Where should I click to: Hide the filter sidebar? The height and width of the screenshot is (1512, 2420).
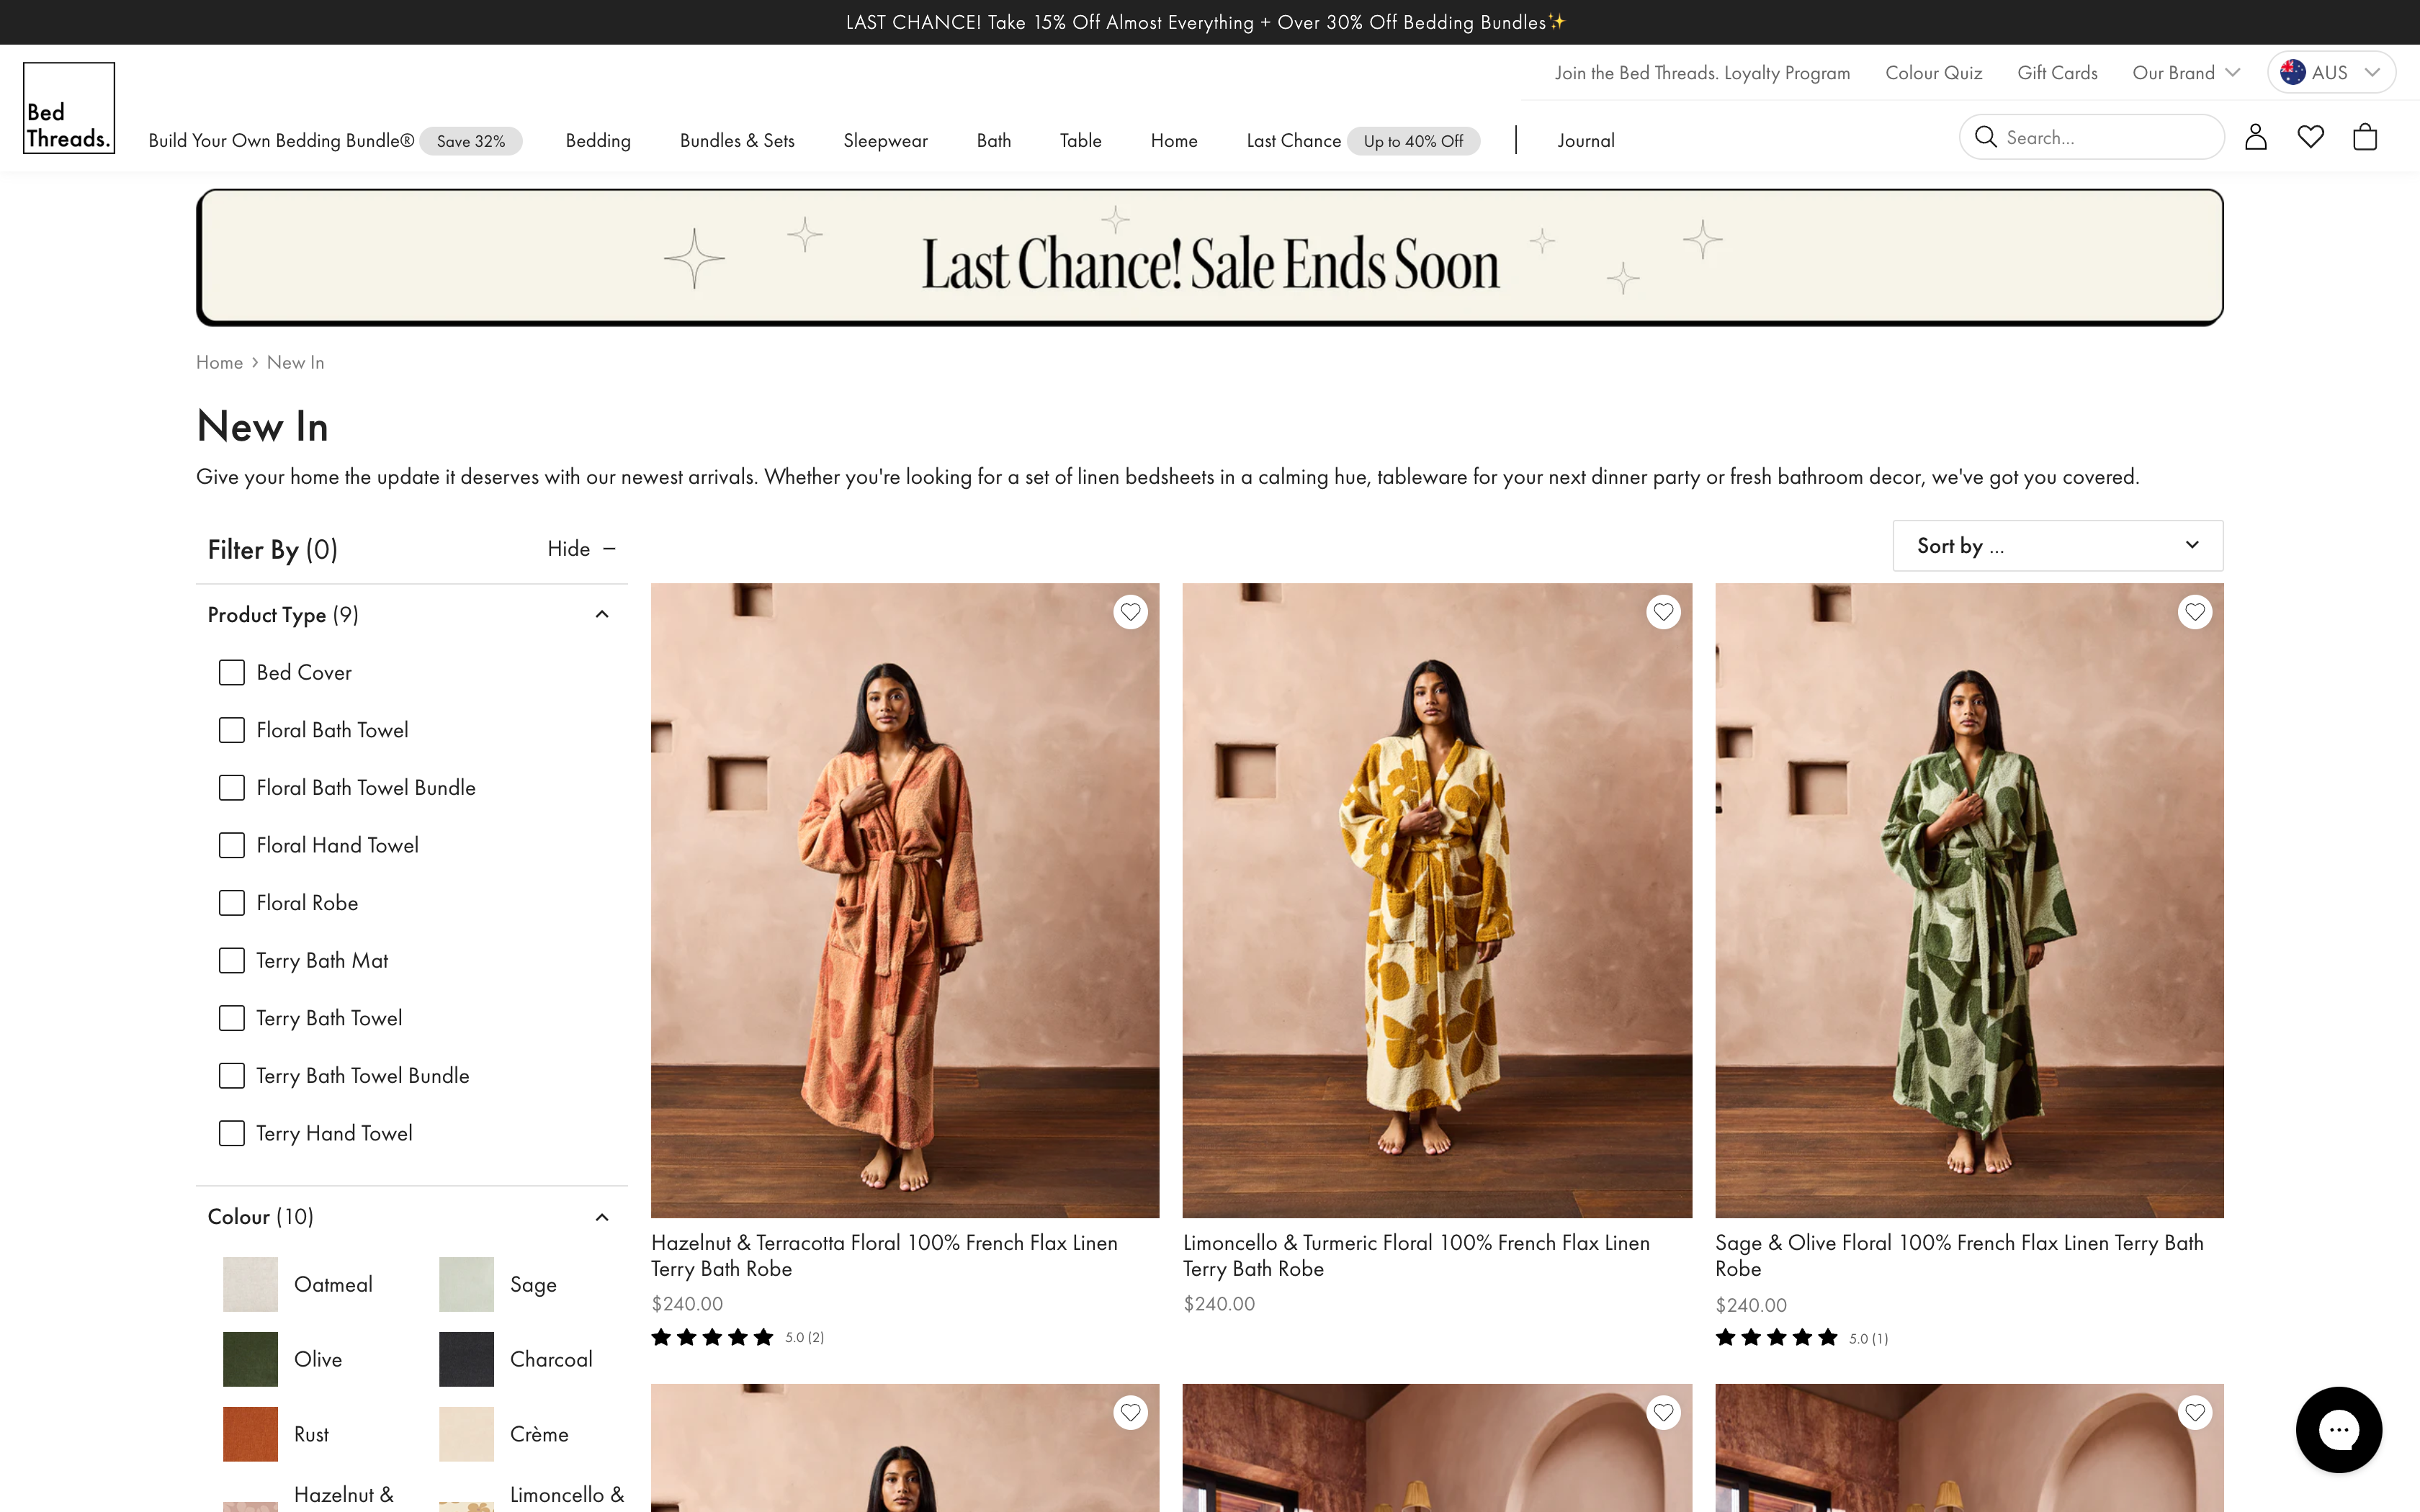581,549
